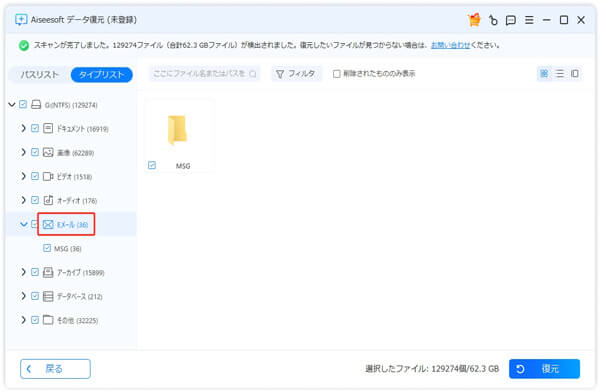
Task: Uncheck the アーカイブ checkbox
Action: click(x=35, y=272)
